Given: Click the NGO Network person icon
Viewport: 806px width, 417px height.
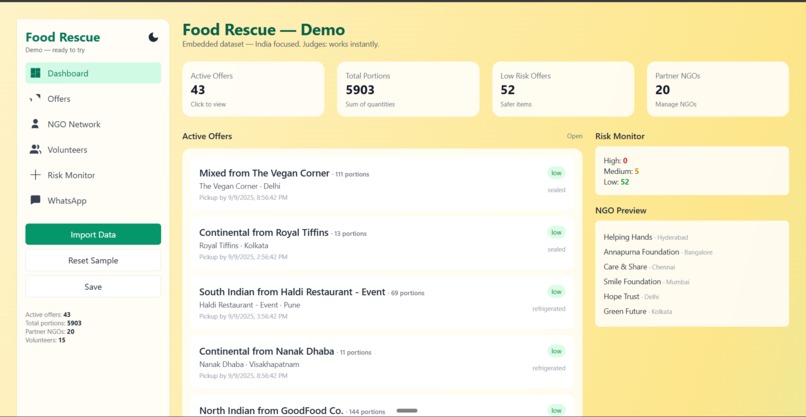Looking at the screenshot, I should [35, 124].
